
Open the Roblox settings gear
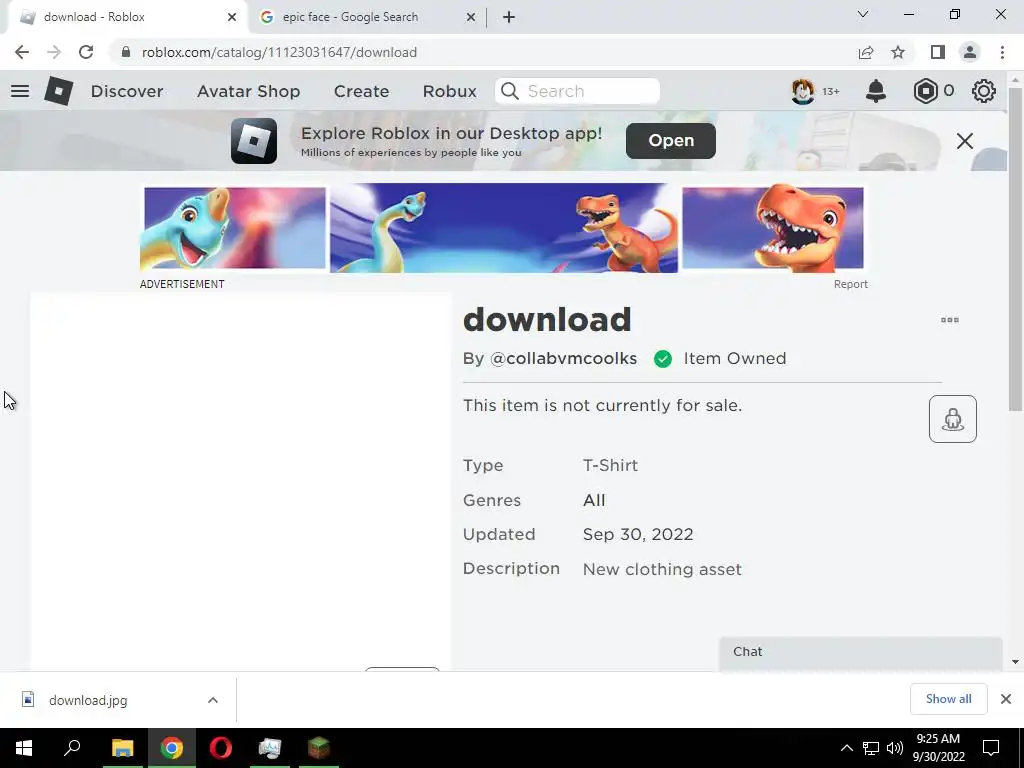click(x=984, y=91)
